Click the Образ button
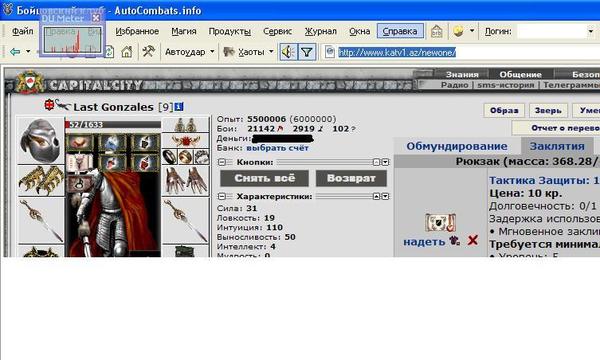 click(x=504, y=111)
